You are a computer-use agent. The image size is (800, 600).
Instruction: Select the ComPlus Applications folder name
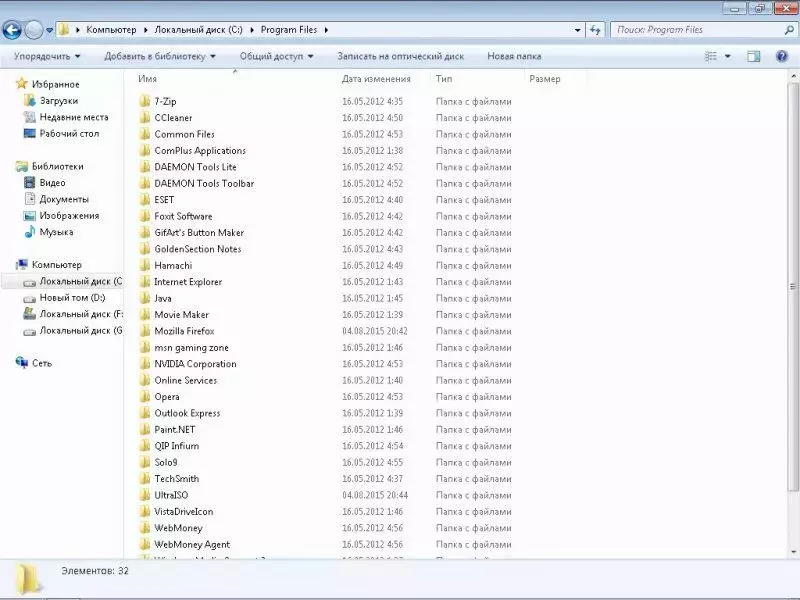coord(200,151)
